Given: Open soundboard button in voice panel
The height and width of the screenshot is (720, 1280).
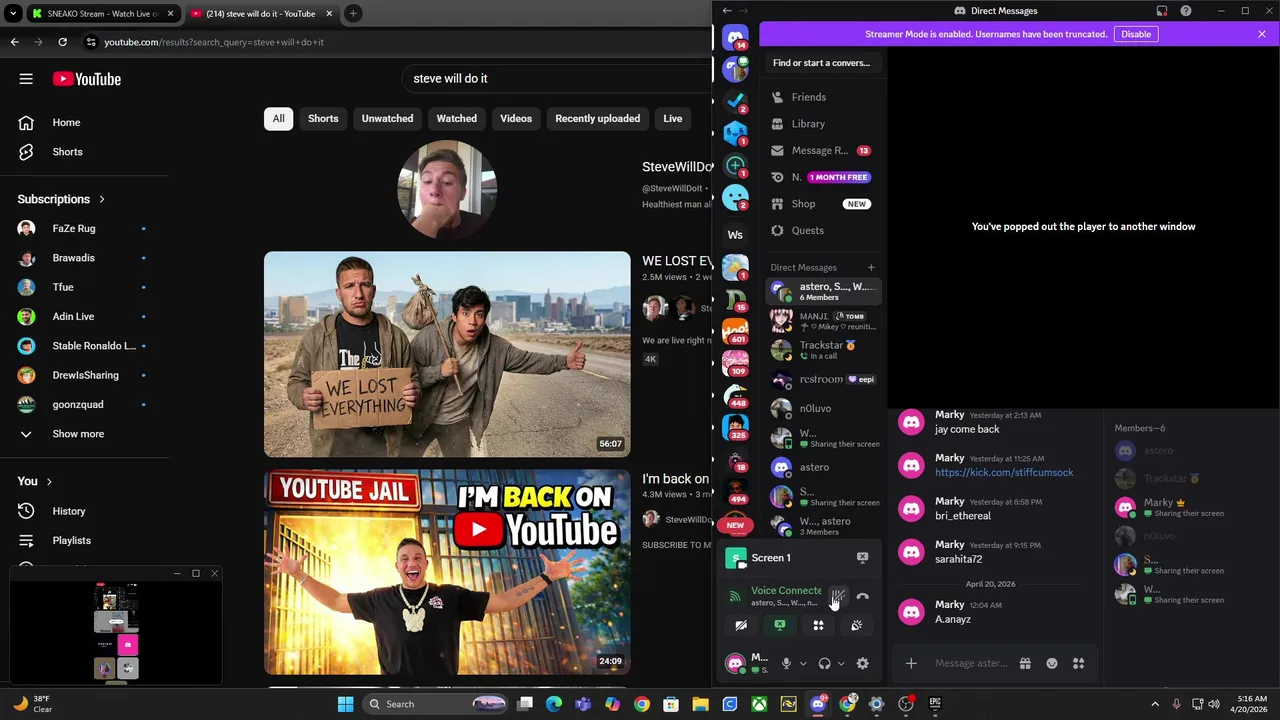Looking at the screenshot, I should pyautogui.click(x=857, y=625).
